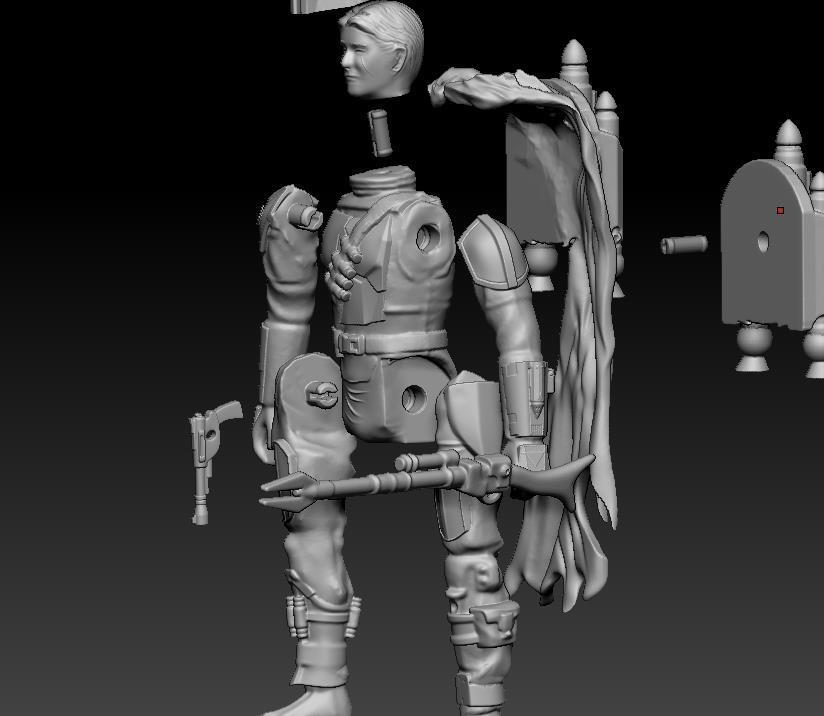Select the neck peg below the head
The width and height of the screenshot is (824, 716).
click(379, 132)
